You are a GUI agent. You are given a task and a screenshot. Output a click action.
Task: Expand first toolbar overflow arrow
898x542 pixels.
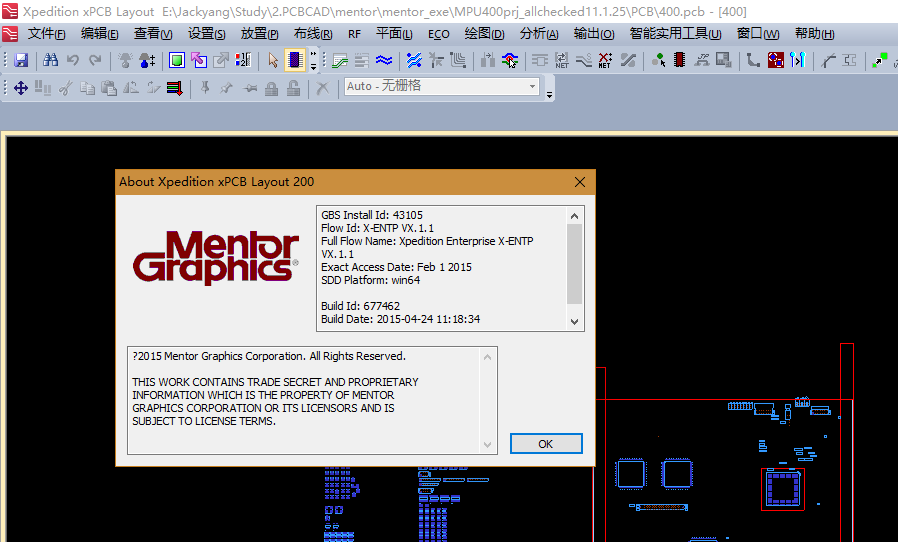click(x=313, y=61)
